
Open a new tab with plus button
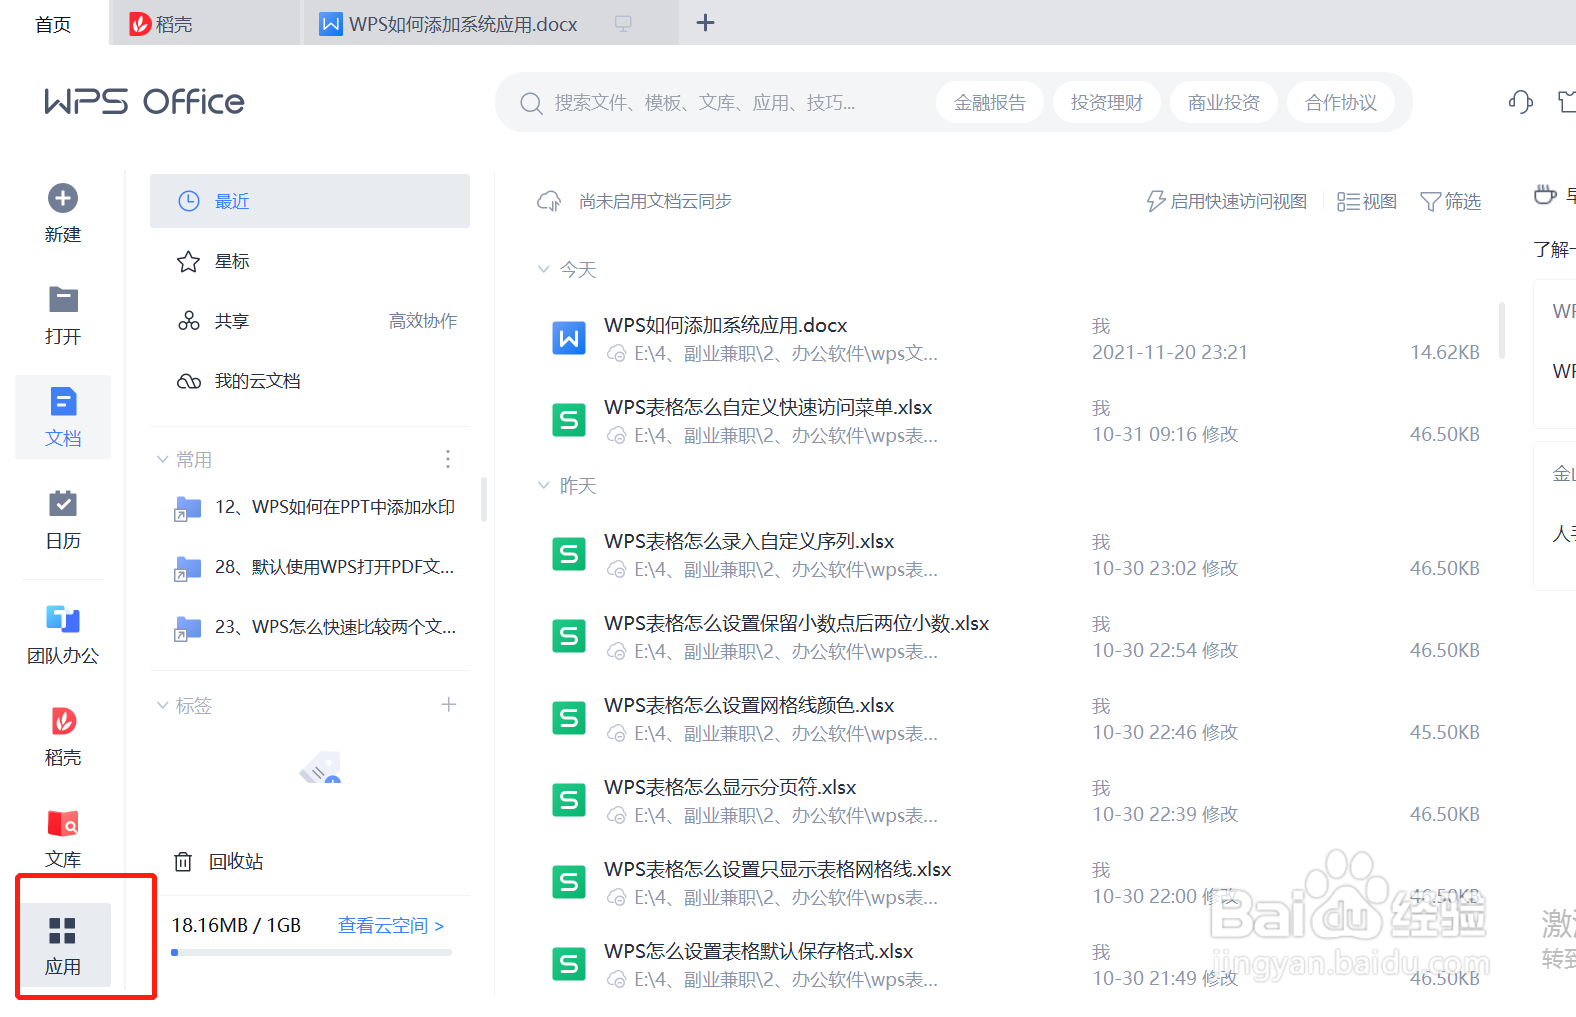click(705, 22)
